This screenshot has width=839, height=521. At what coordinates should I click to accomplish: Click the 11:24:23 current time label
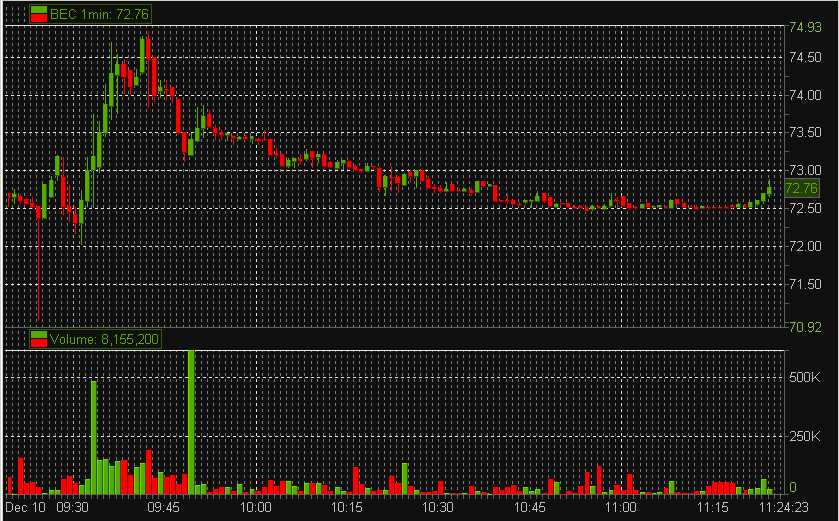[784, 507]
